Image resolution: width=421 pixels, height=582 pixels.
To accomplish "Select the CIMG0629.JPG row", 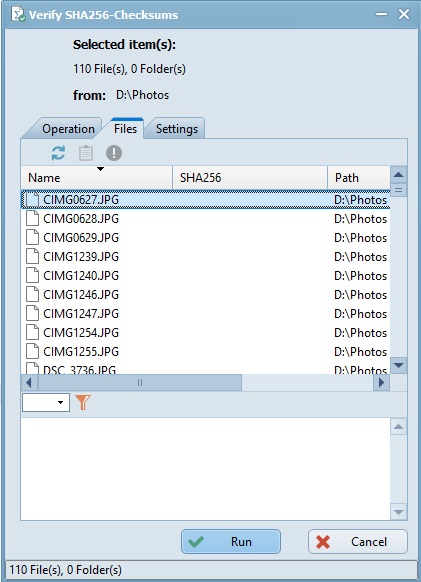I will (x=206, y=238).
